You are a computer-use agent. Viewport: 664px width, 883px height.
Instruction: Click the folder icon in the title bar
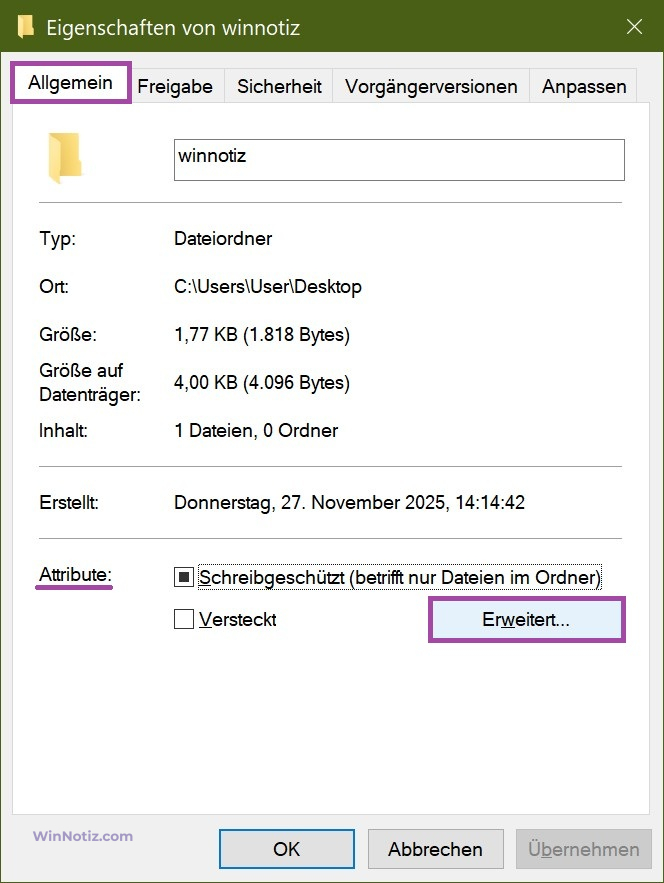(x=25, y=26)
